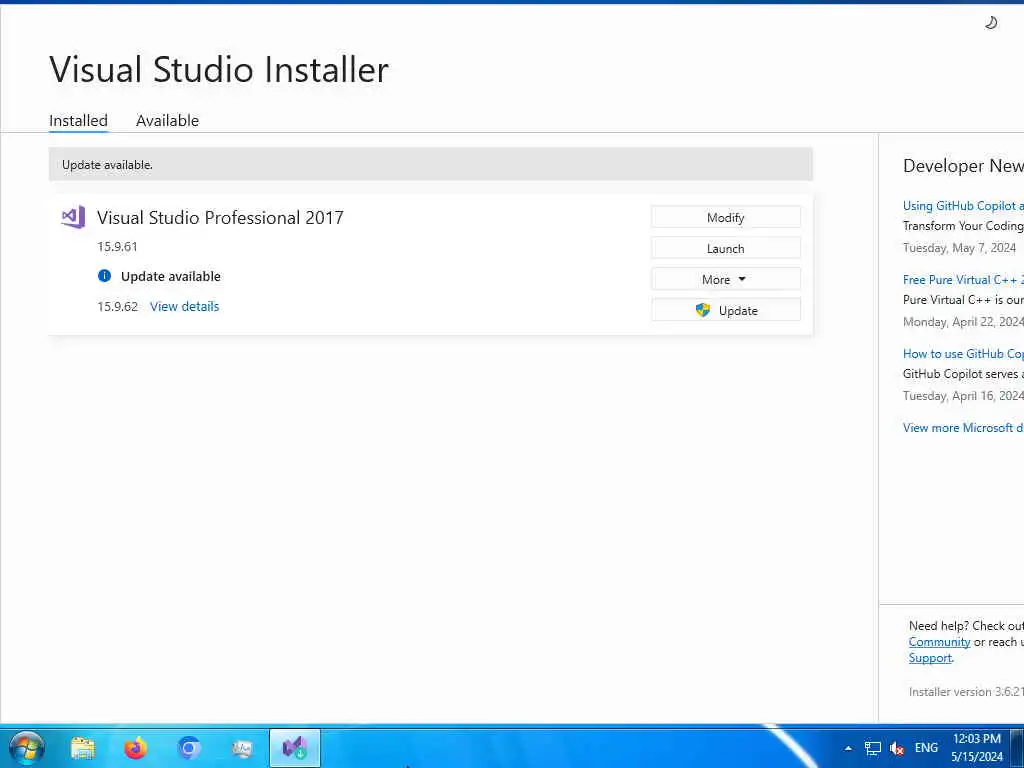Toggle dark theme moon icon
This screenshot has height=768, width=1024.
pos(991,23)
